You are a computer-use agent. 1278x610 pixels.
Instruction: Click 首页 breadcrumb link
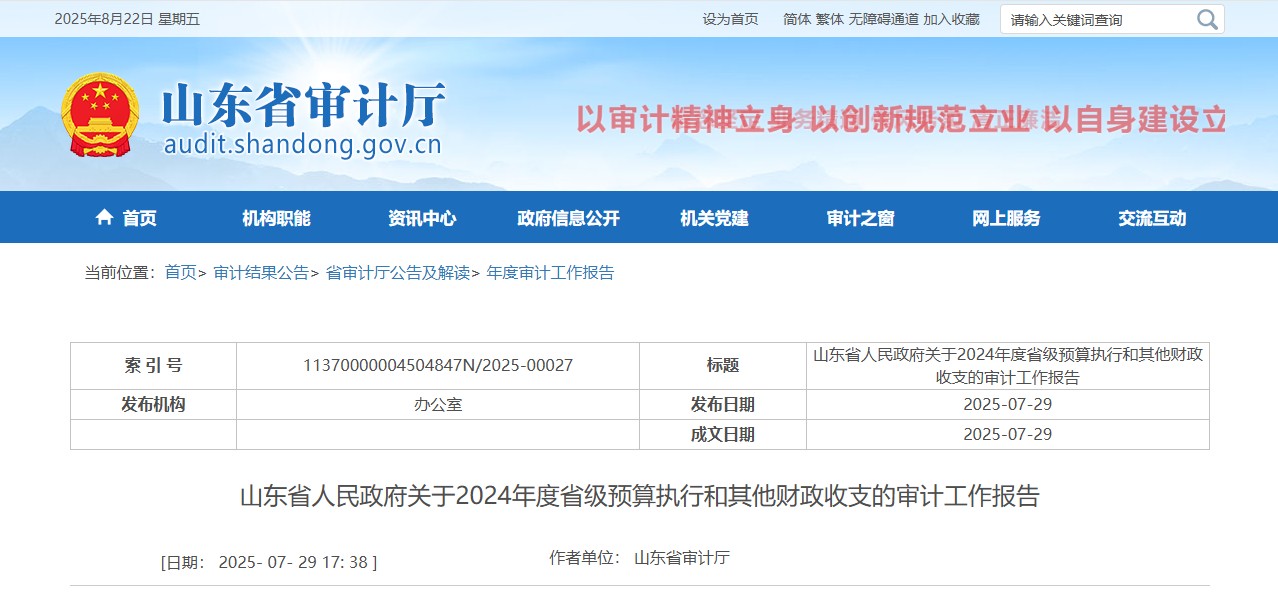point(181,273)
